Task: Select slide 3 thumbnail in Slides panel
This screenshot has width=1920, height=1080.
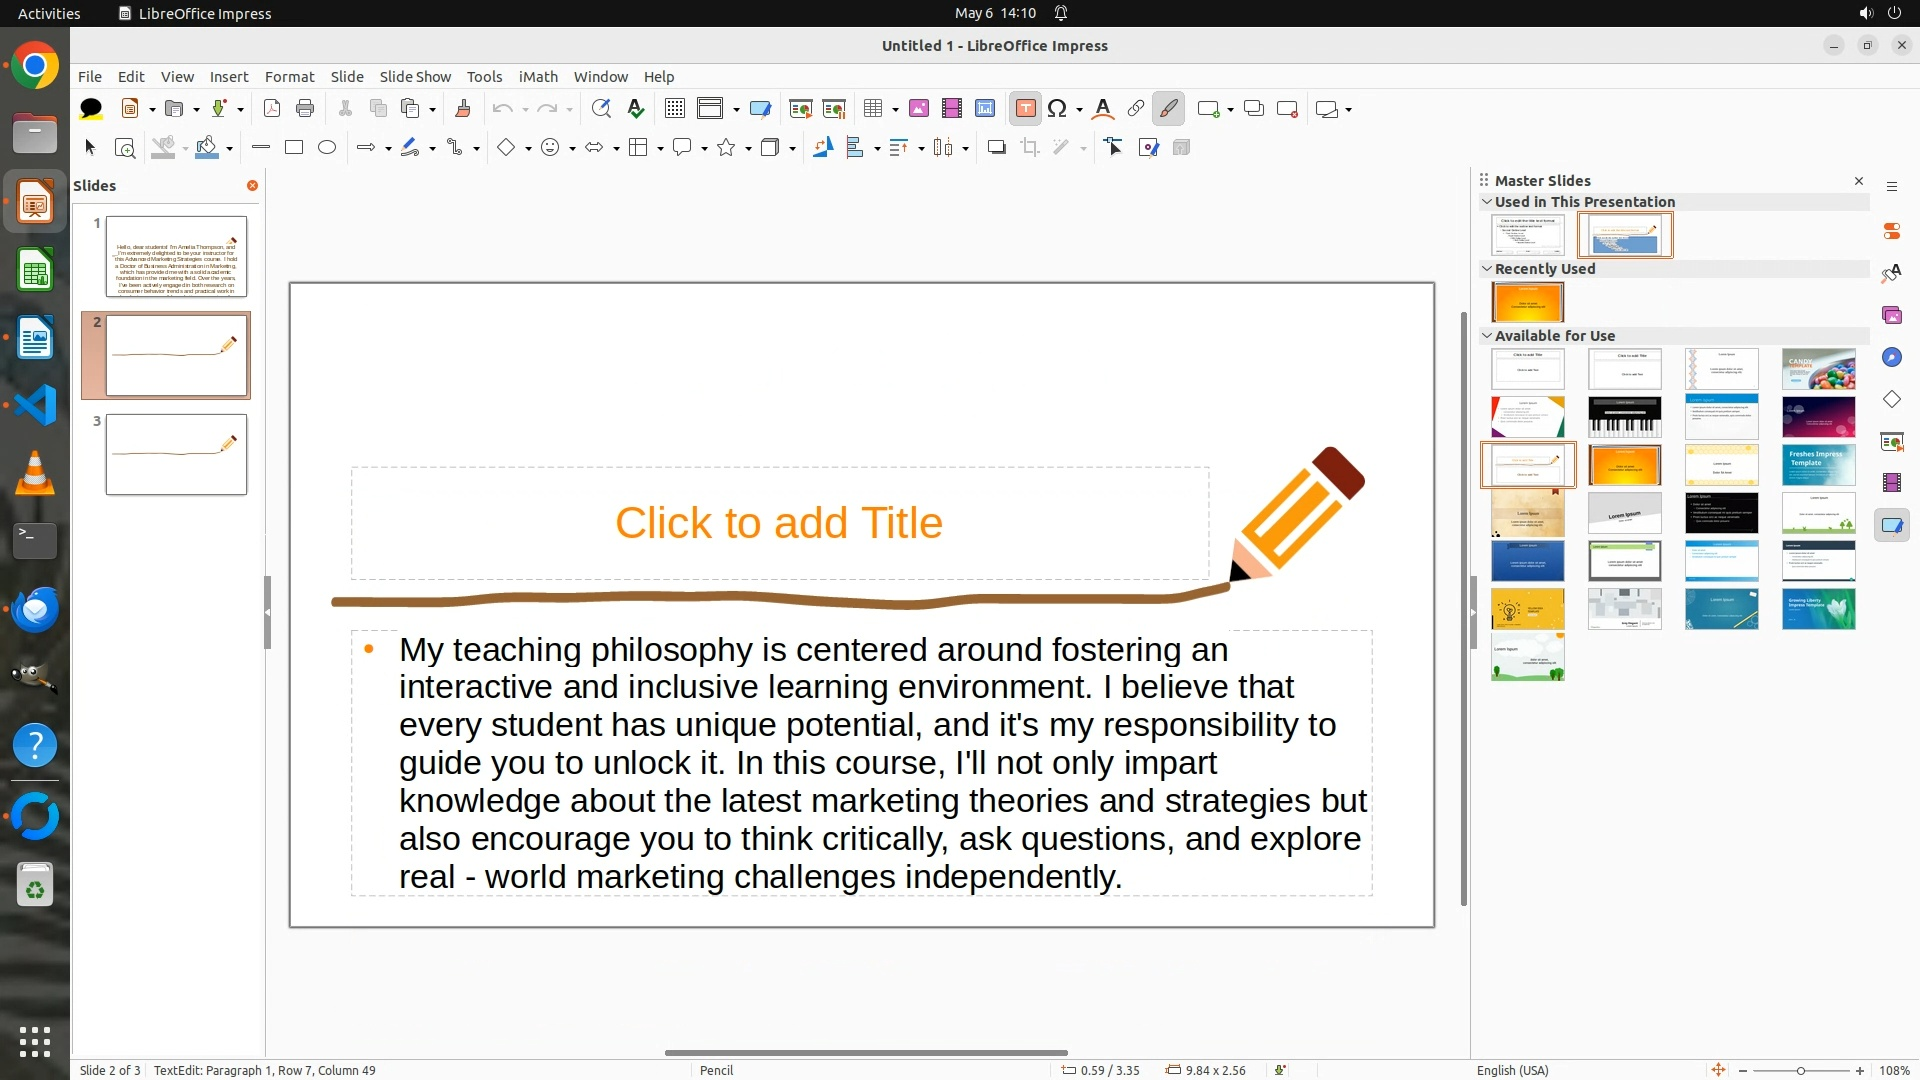Action: click(176, 455)
